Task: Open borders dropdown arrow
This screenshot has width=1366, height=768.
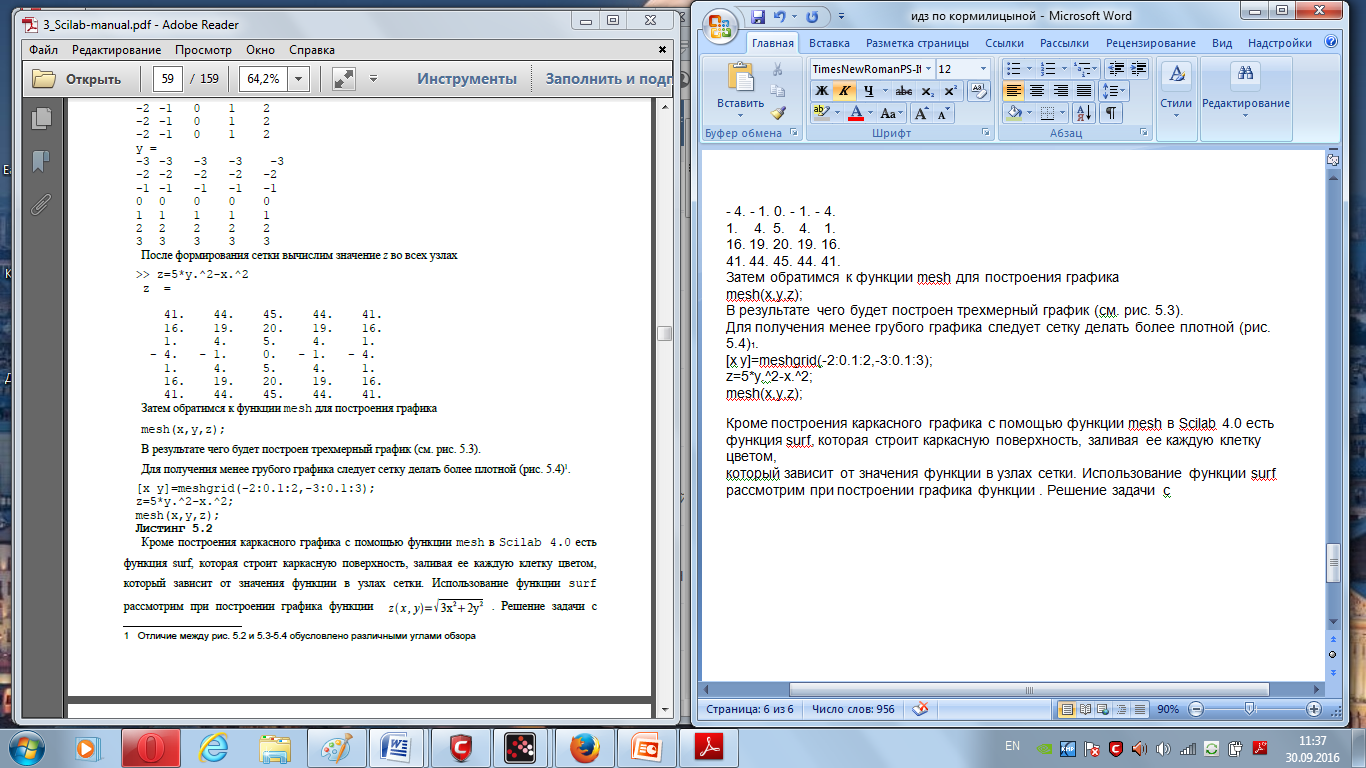Action: tap(1064, 113)
